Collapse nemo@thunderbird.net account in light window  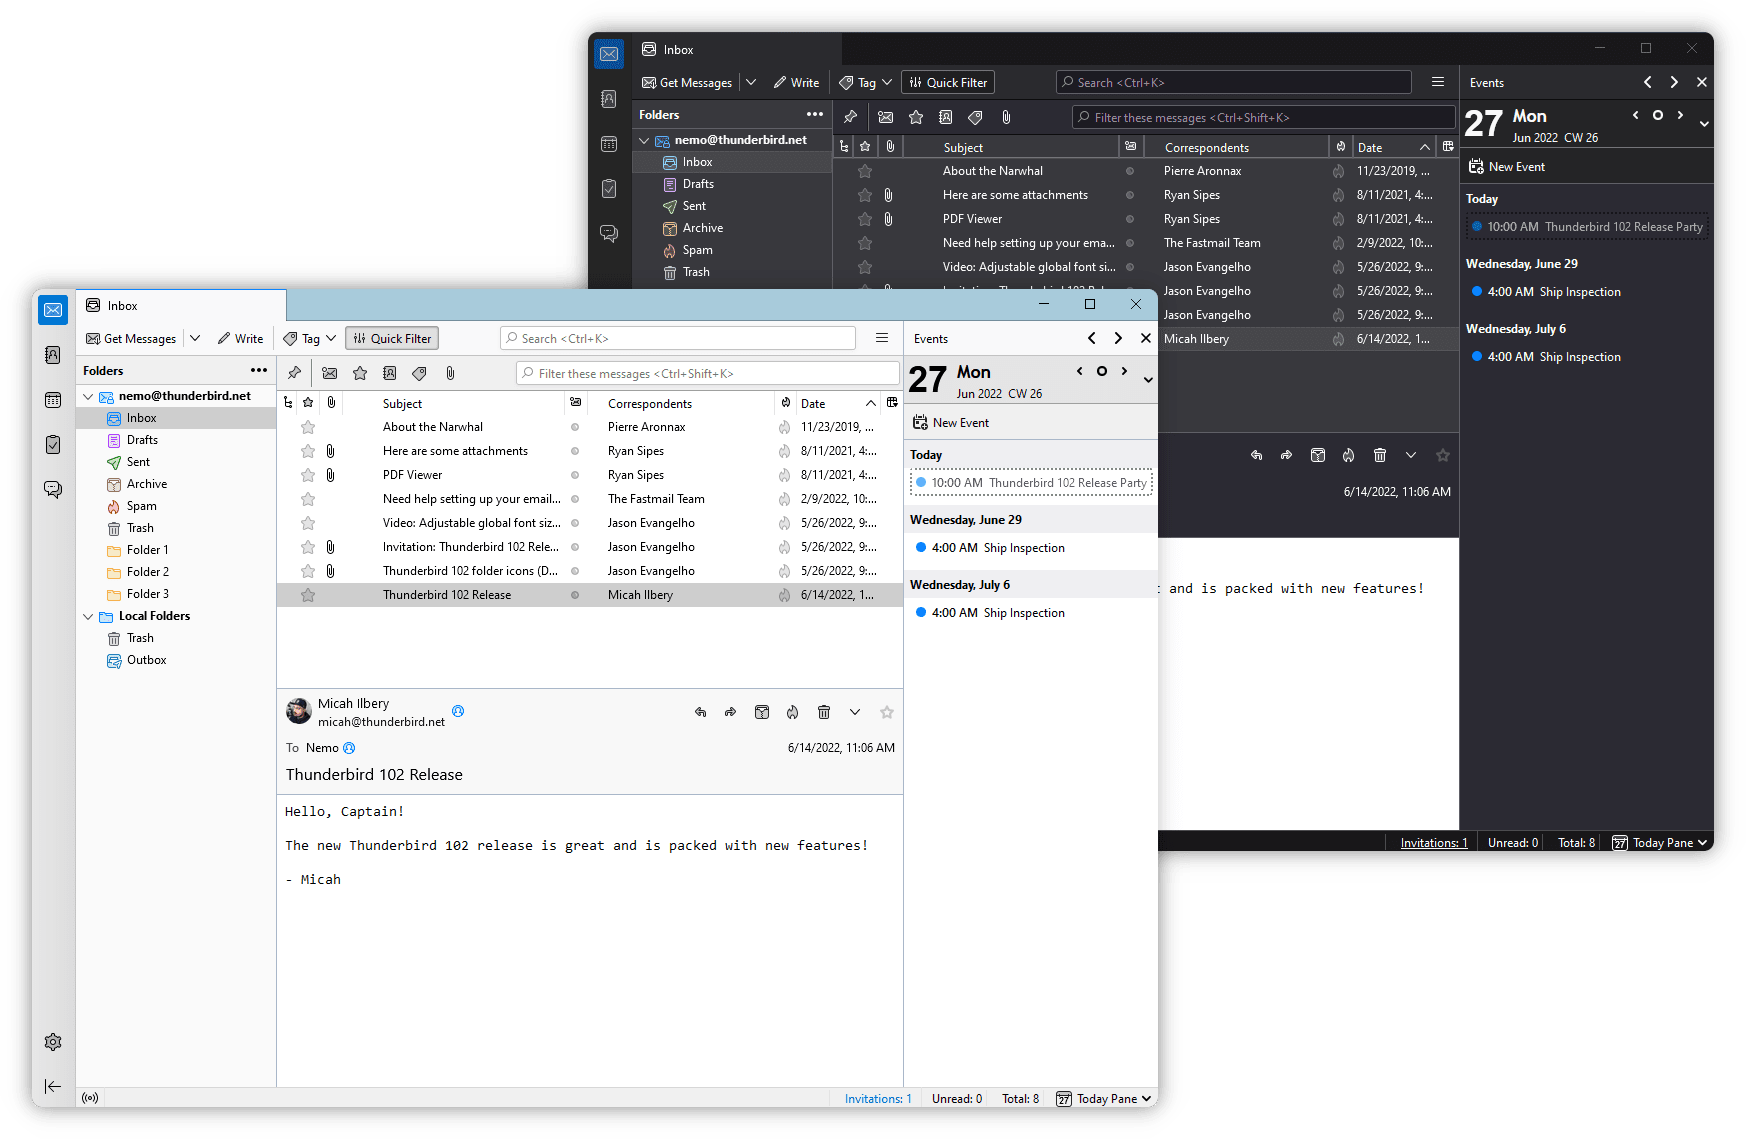coord(88,396)
